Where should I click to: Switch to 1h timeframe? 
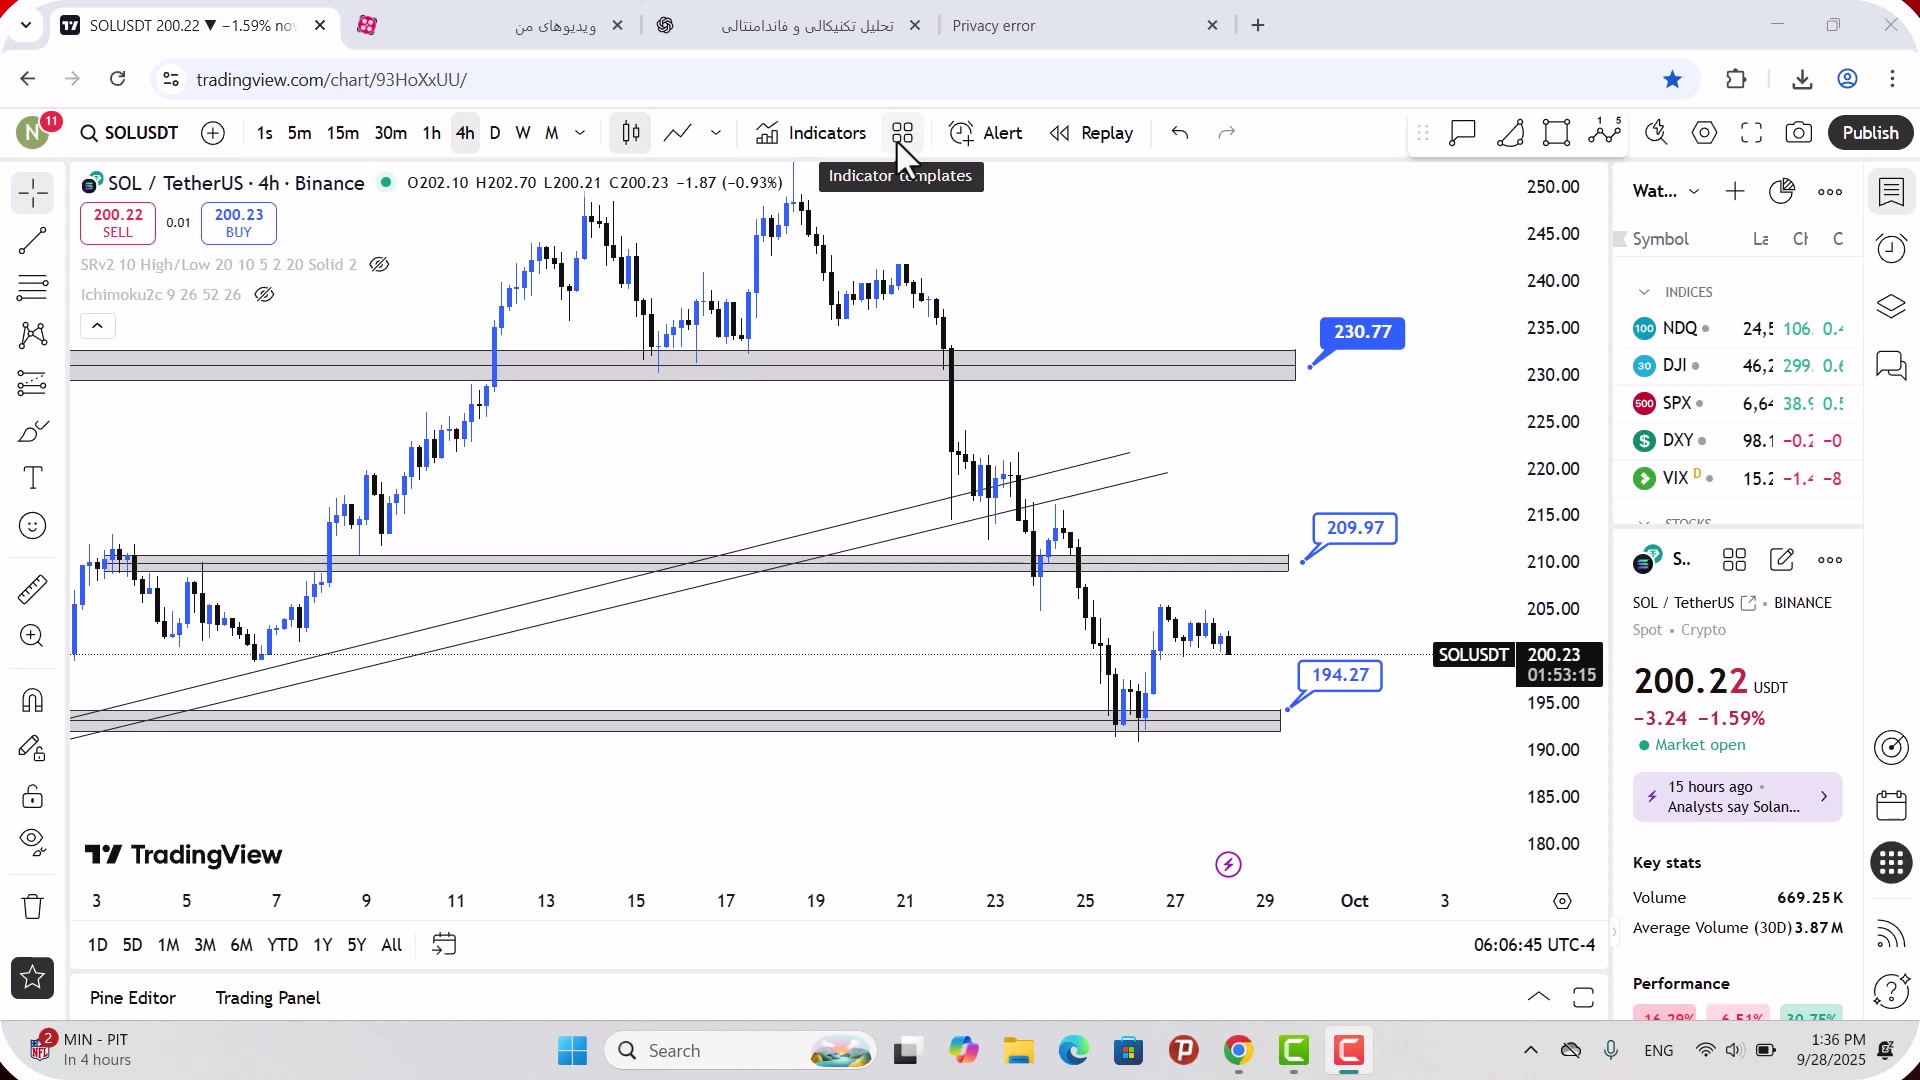click(x=431, y=133)
